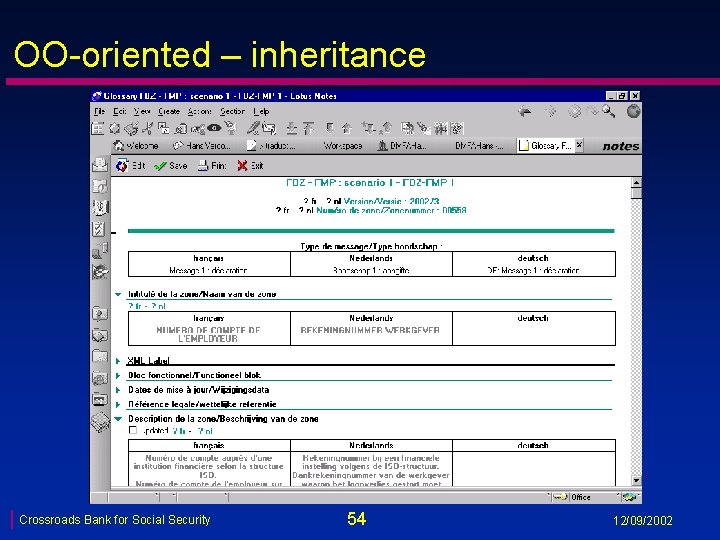
Task: Click the stop loading icon
Action: click(x=574, y=111)
